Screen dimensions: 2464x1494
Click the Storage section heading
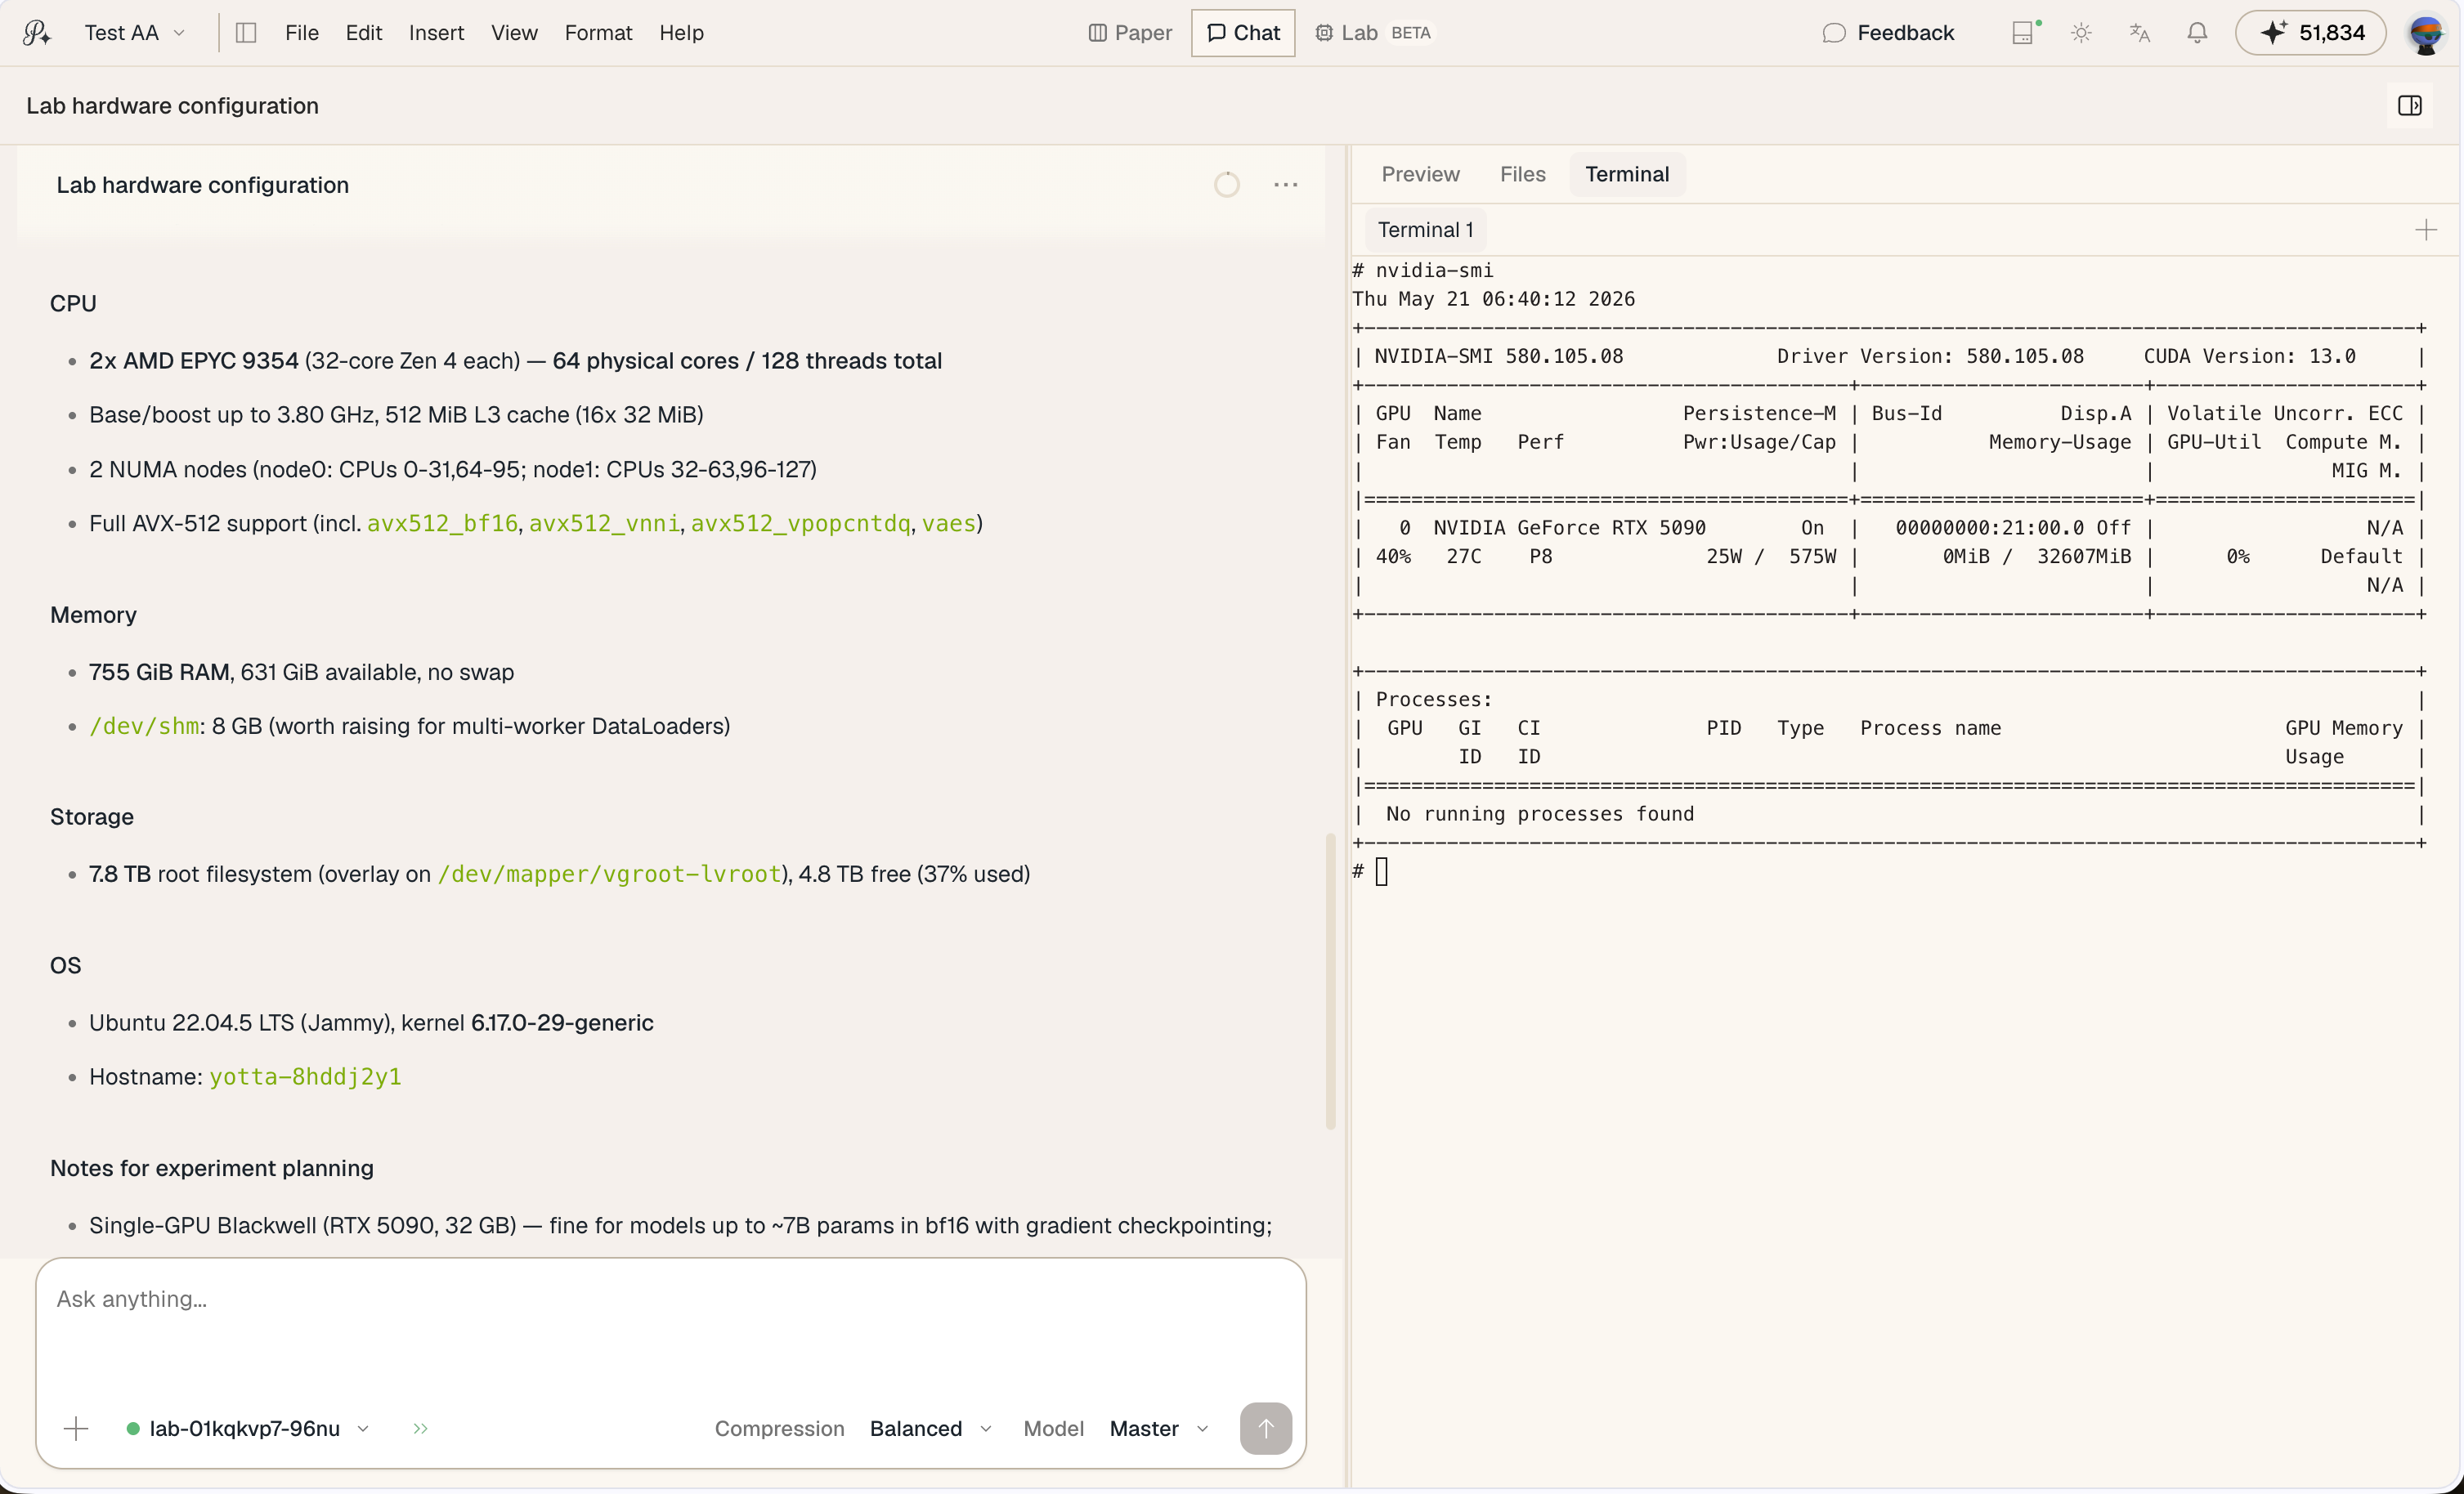click(x=92, y=817)
